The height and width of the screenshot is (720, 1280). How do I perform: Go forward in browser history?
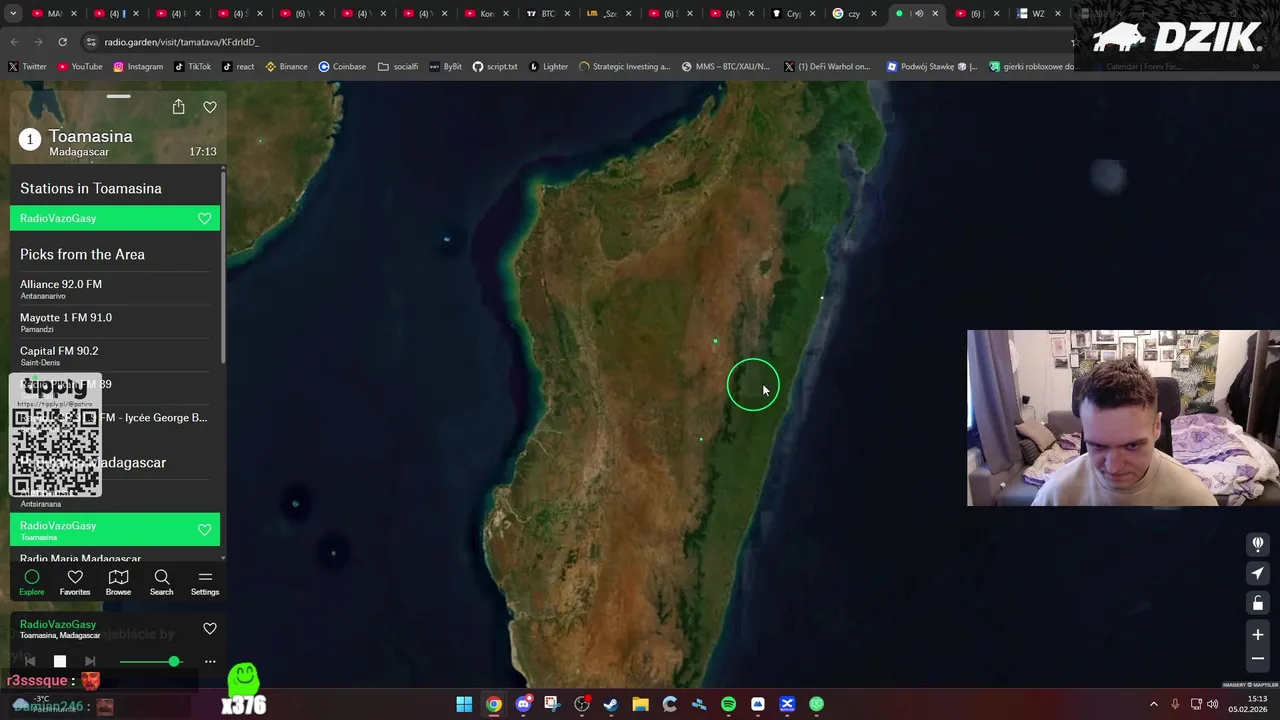38,42
